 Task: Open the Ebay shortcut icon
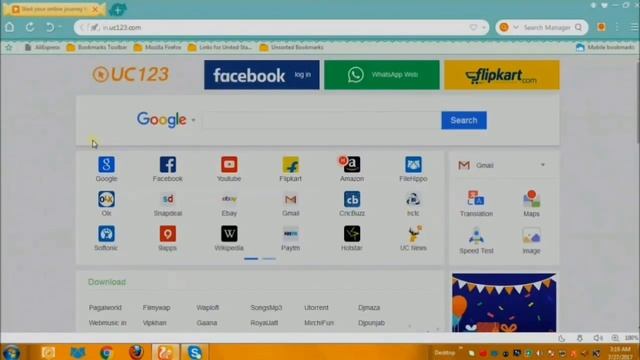229,199
